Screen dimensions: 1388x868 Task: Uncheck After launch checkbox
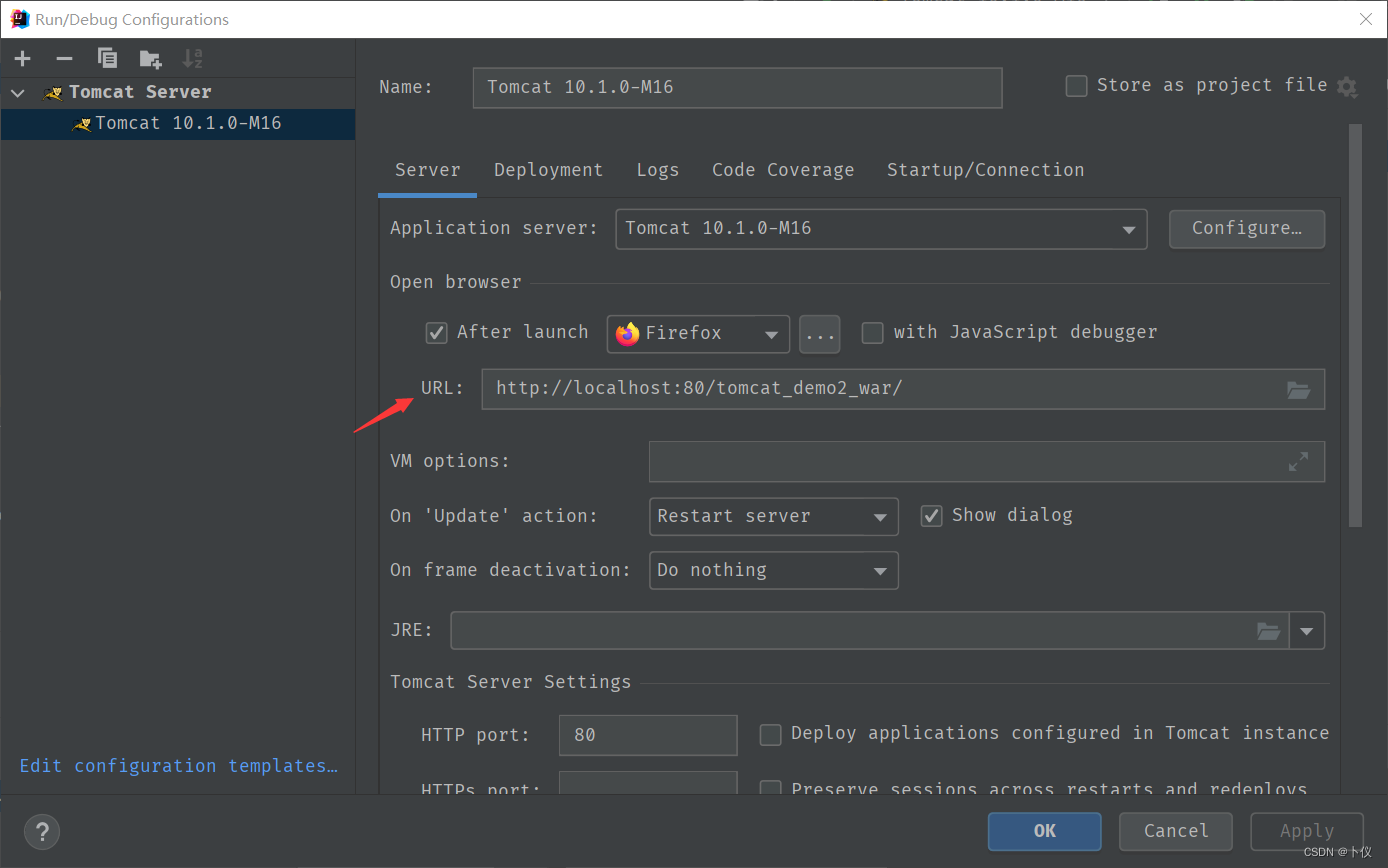[x=436, y=333]
